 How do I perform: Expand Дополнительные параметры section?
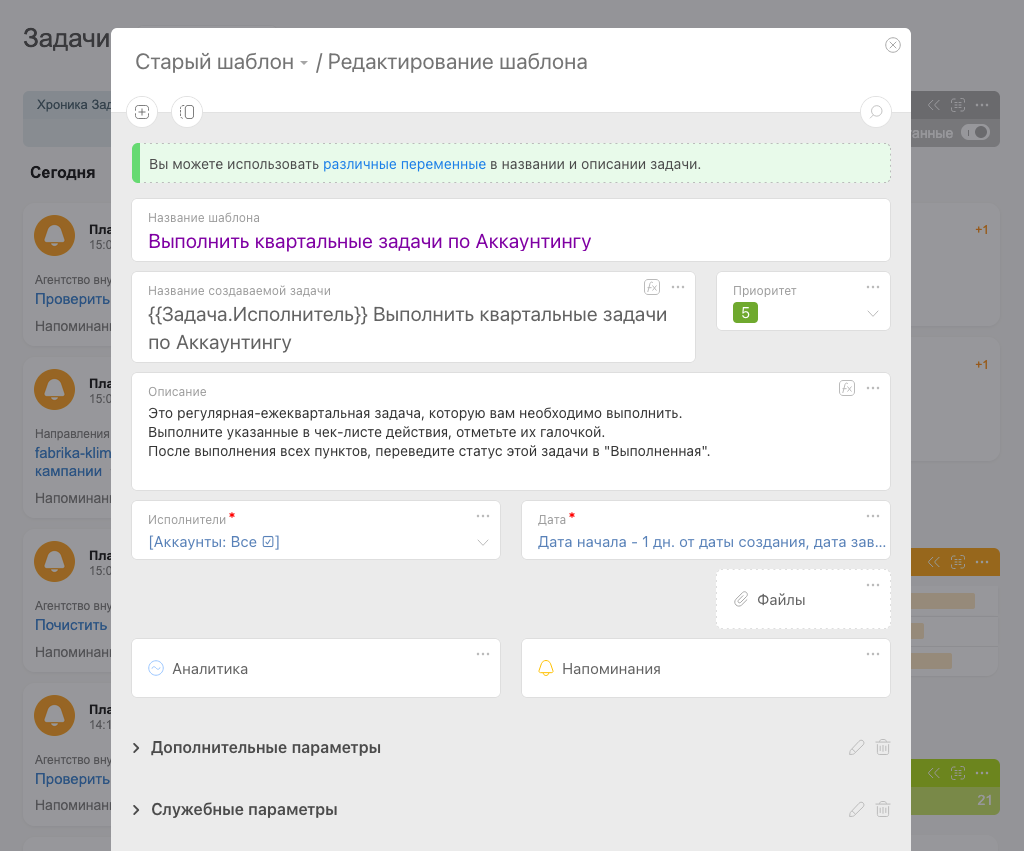[x=136, y=747]
